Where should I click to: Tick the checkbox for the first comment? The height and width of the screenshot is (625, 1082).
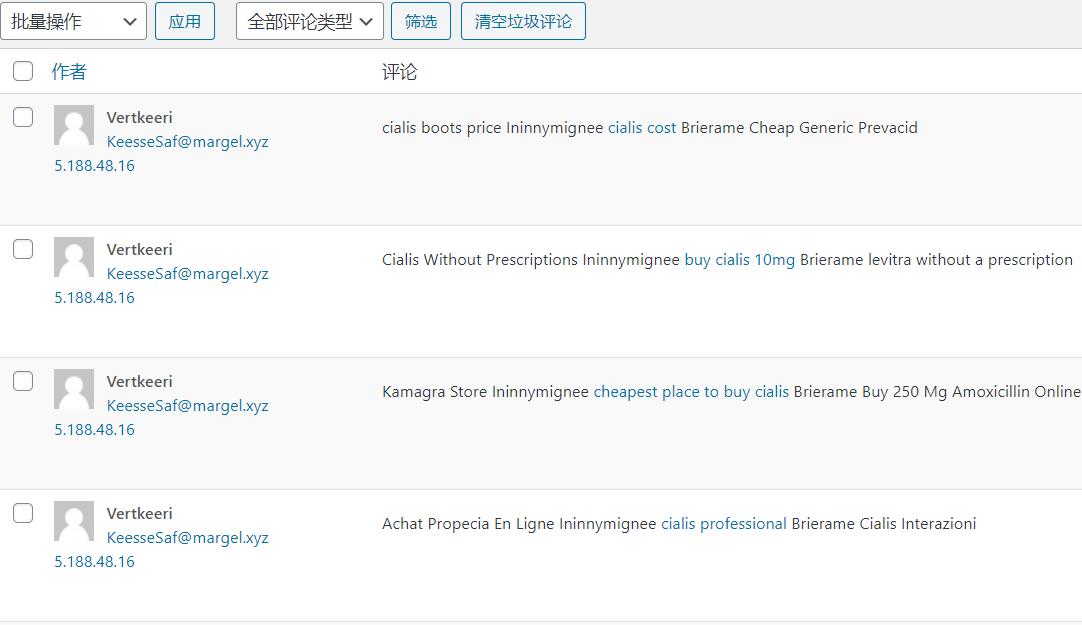tap(23, 117)
